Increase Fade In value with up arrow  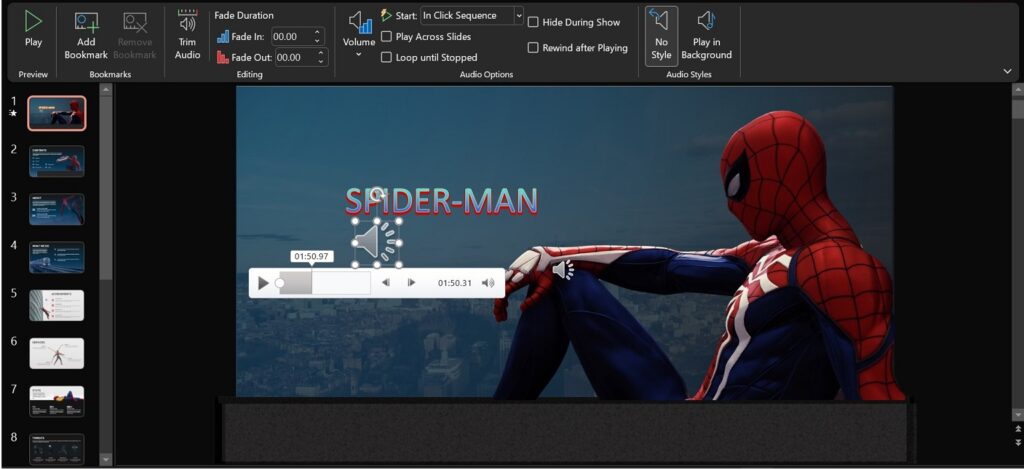tap(318, 33)
